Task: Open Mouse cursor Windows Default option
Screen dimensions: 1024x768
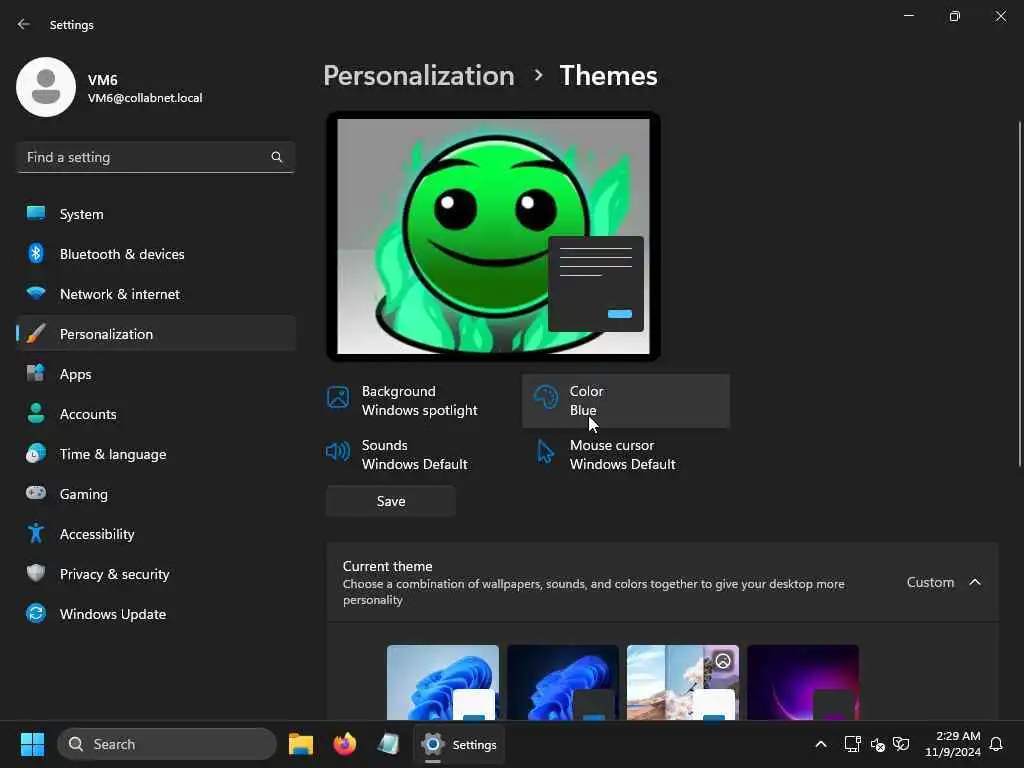Action: (x=626, y=455)
